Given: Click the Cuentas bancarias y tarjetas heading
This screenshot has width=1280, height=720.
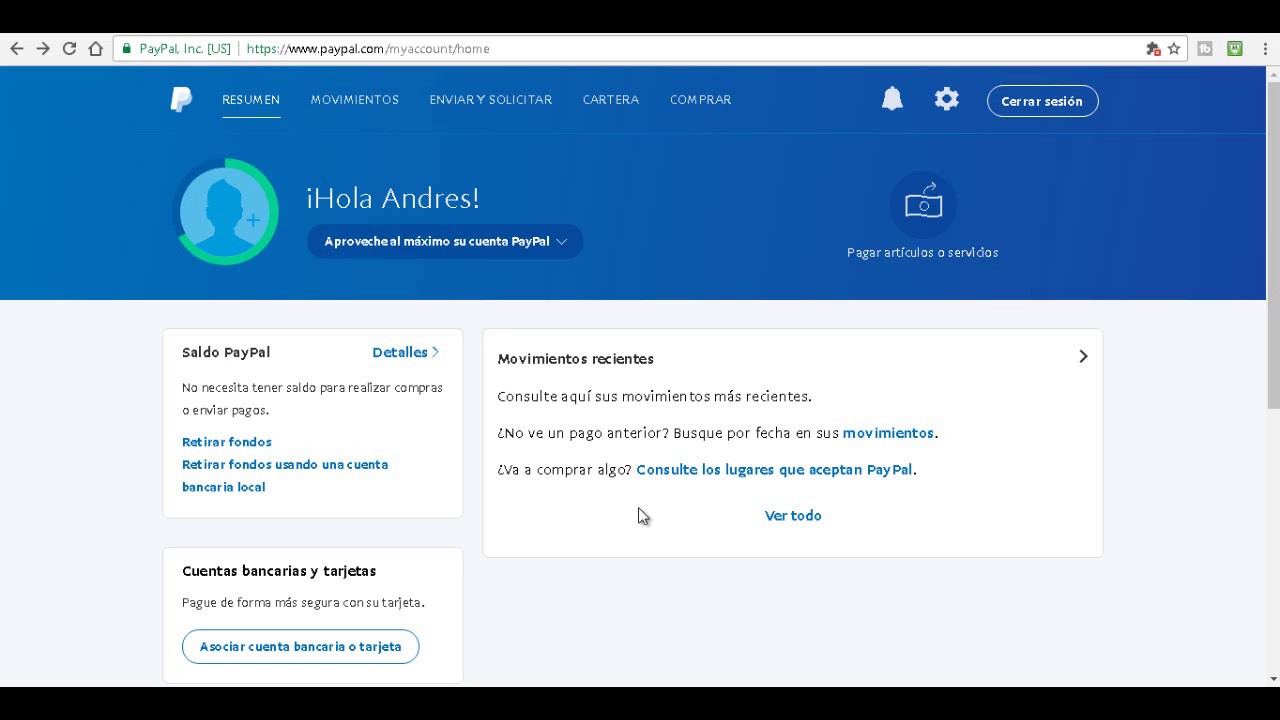Looking at the screenshot, I should pos(279,571).
